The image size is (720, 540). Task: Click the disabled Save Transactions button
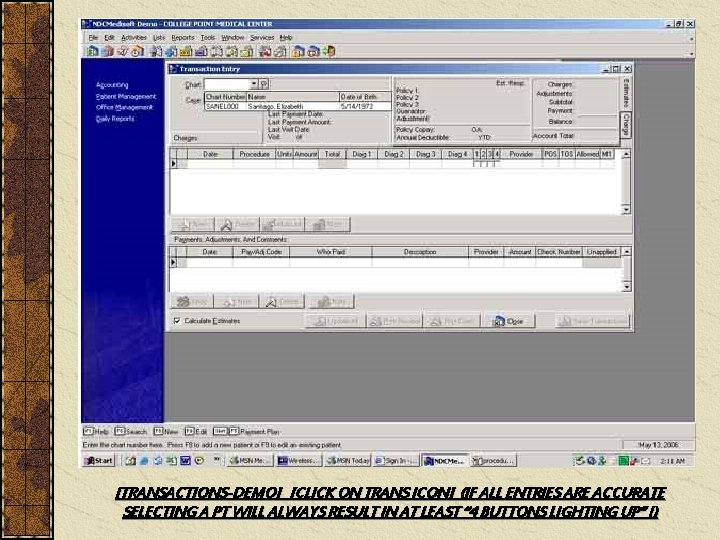click(x=593, y=321)
